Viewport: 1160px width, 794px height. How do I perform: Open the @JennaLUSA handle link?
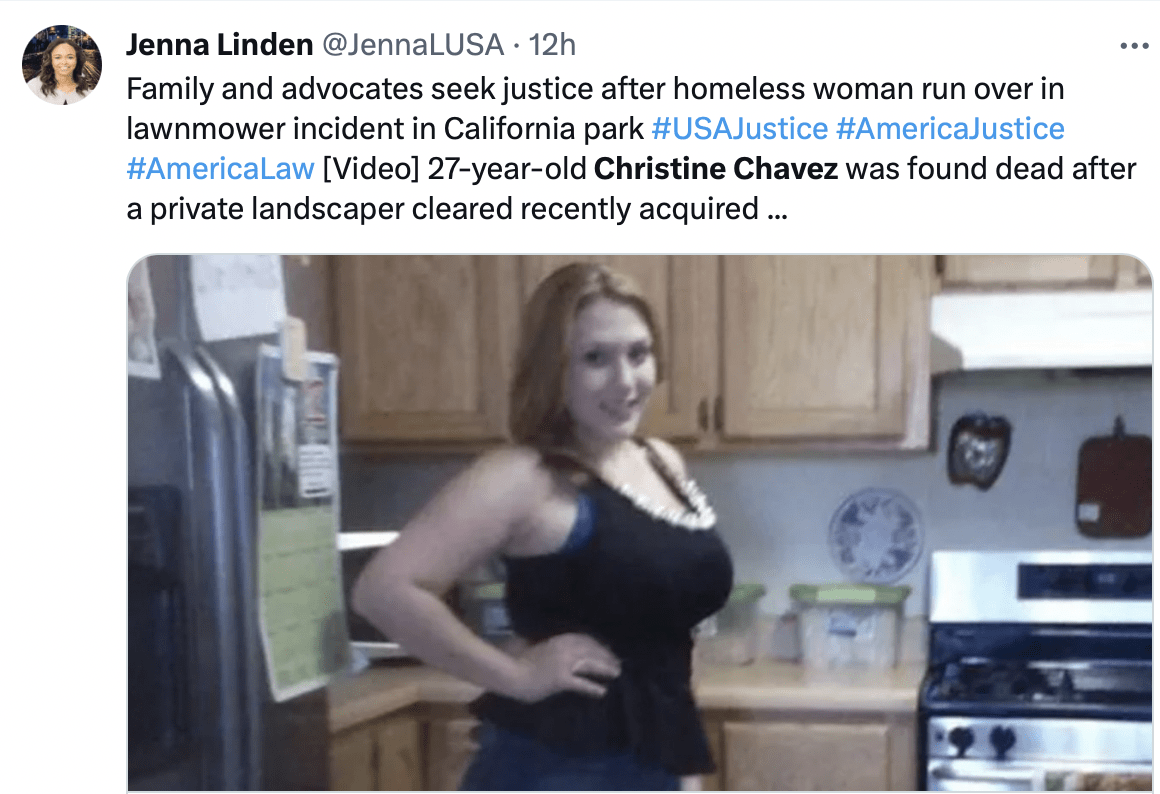[413, 45]
